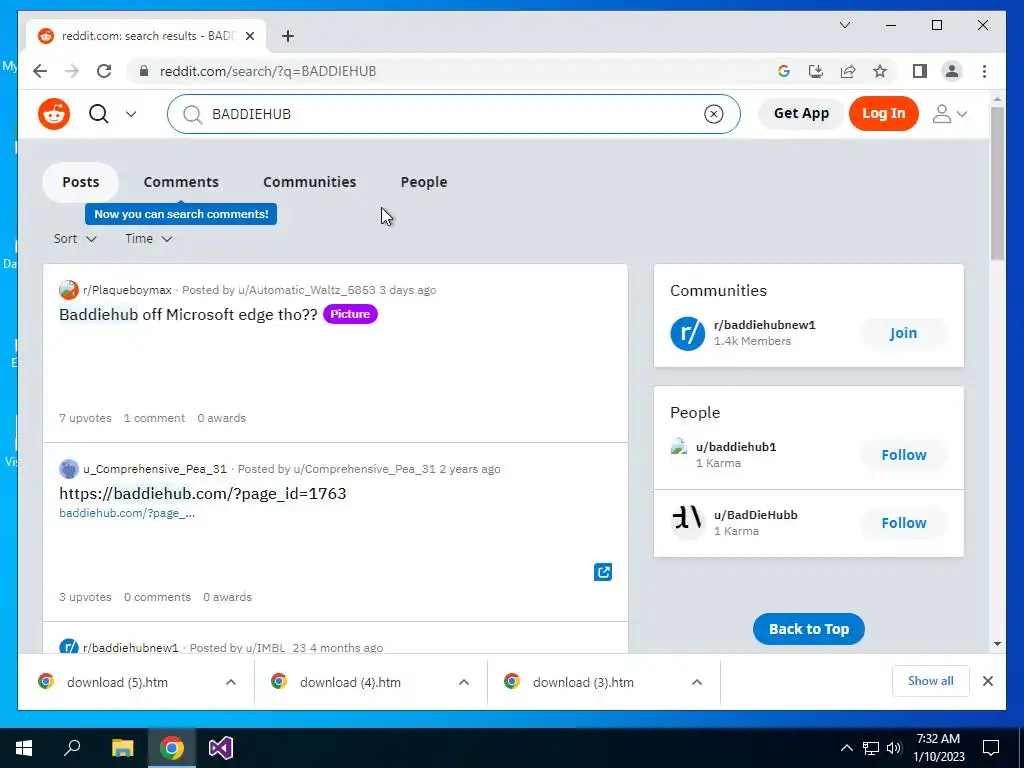1024x768 pixels.
Task: Open download (5).htm options chevron
Action: (x=231, y=682)
